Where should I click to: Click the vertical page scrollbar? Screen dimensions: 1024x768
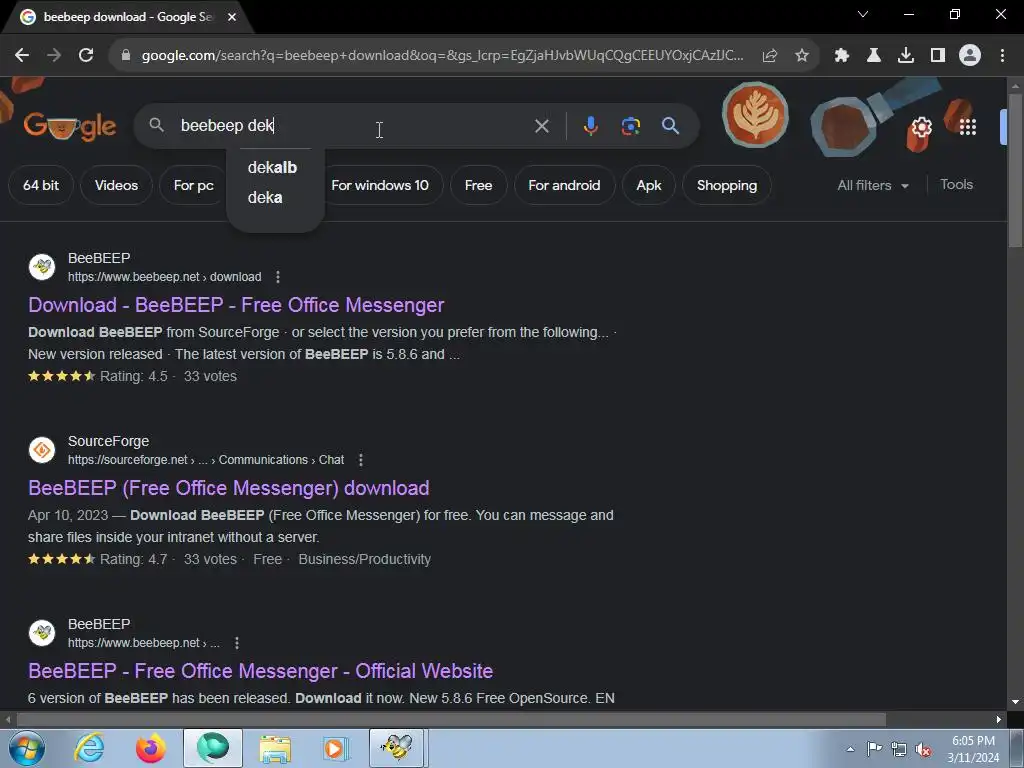(x=1015, y=171)
